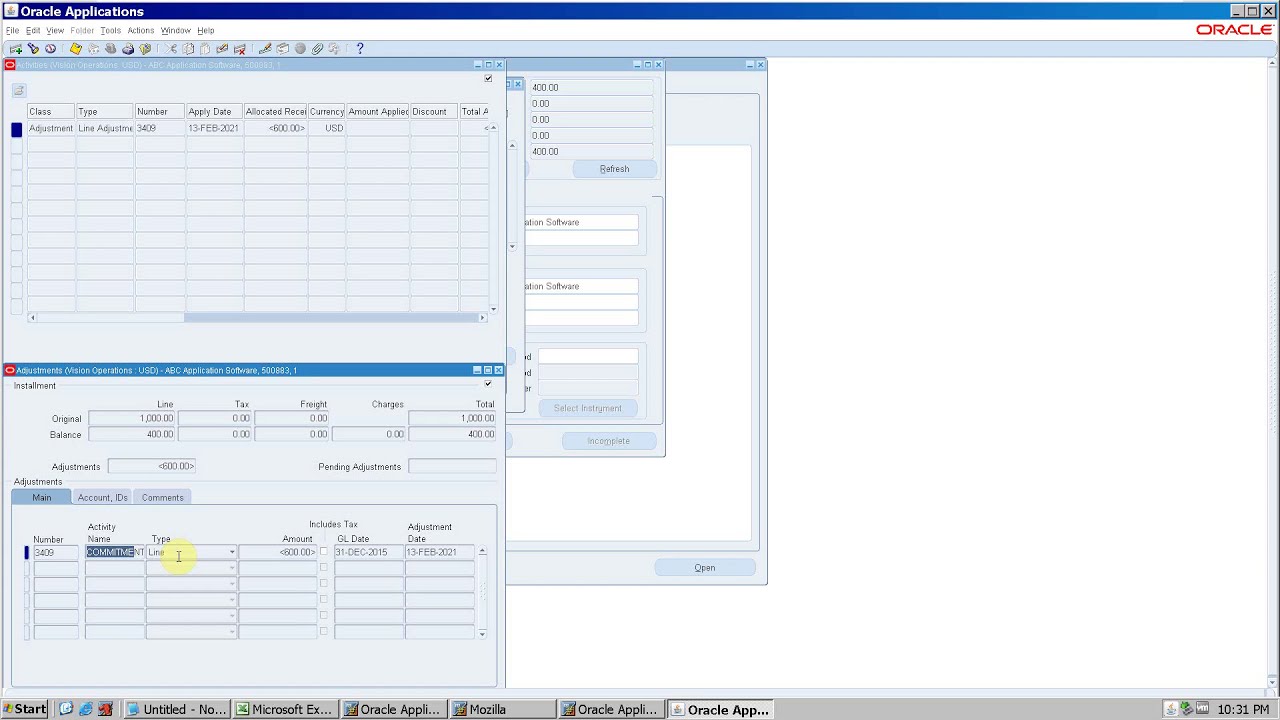The width and height of the screenshot is (1280, 720).
Task: Click the Clear Record eraser icon
Action: point(222,48)
